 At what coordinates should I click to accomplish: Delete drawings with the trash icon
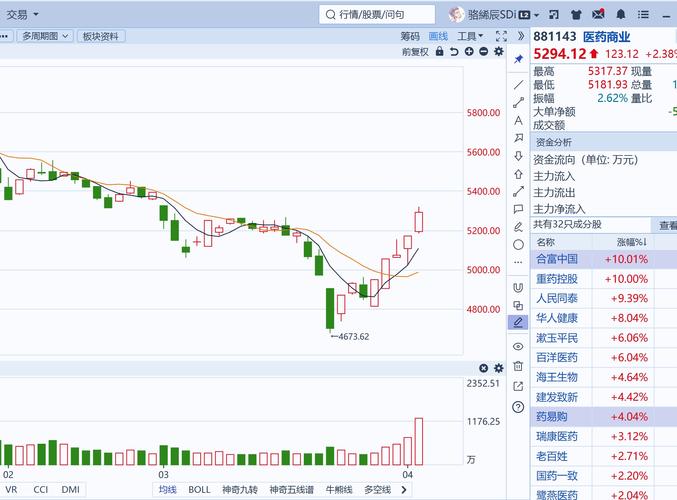click(x=518, y=366)
